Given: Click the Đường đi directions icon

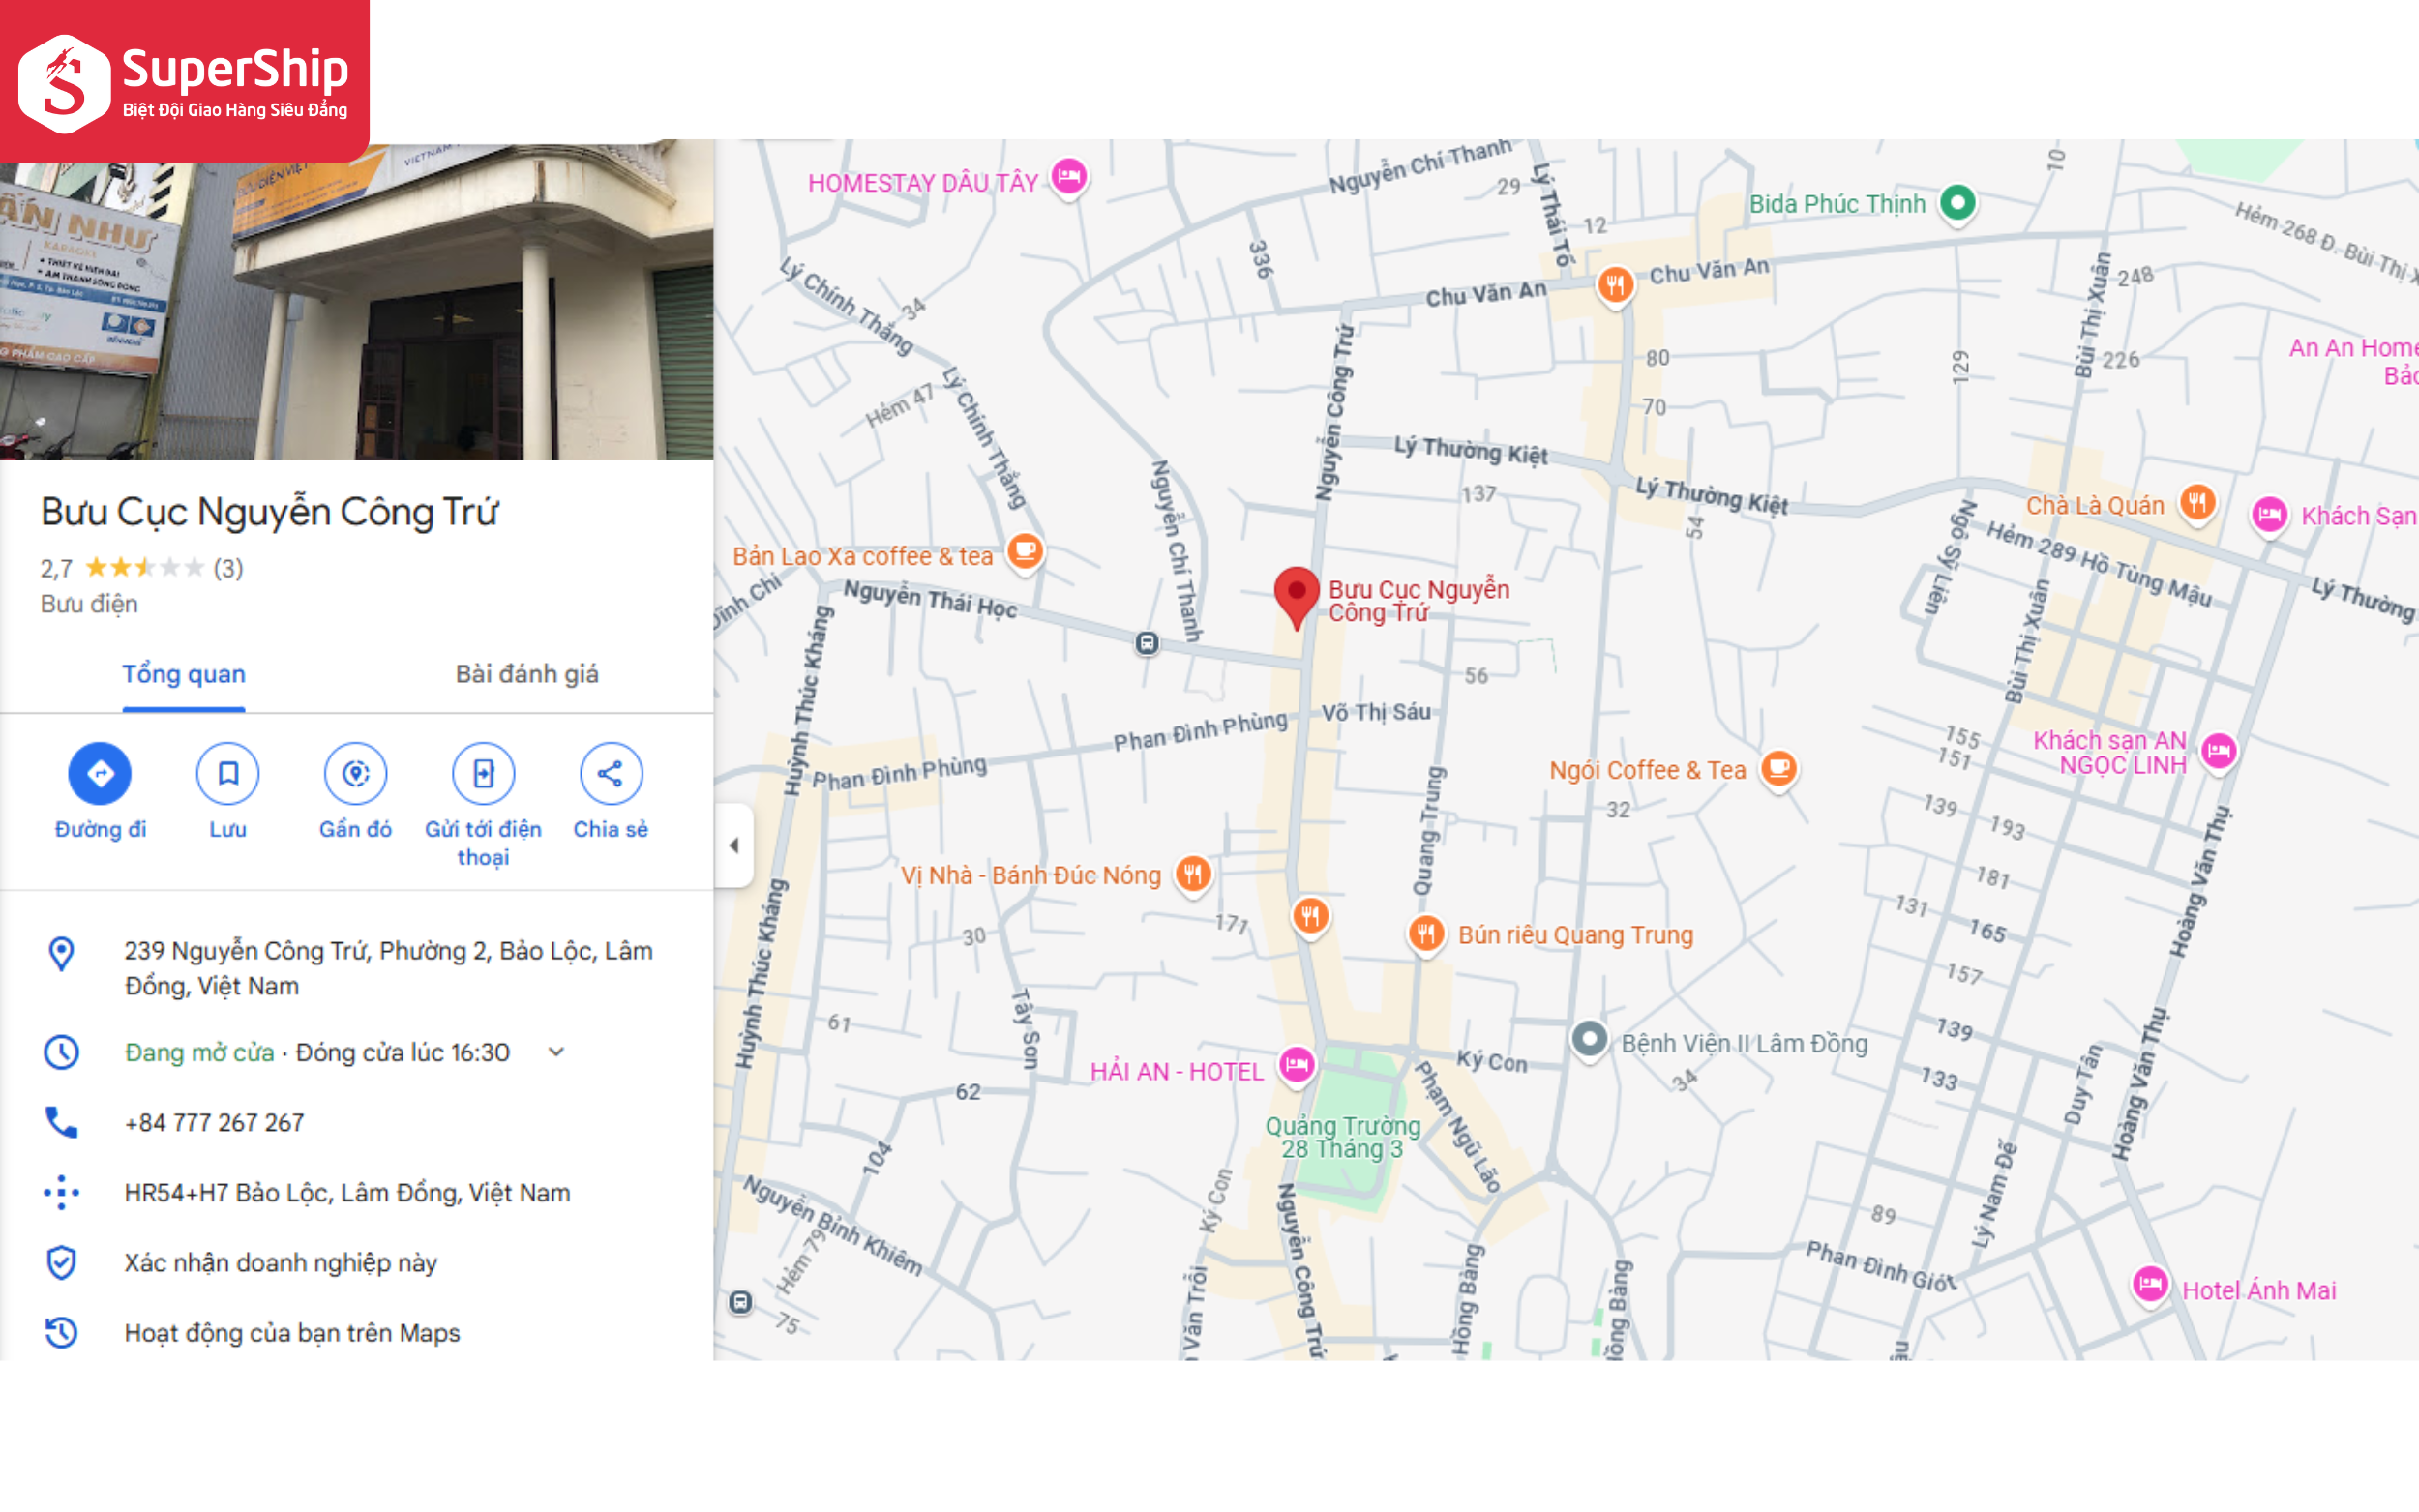Looking at the screenshot, I should click(100, 773).
